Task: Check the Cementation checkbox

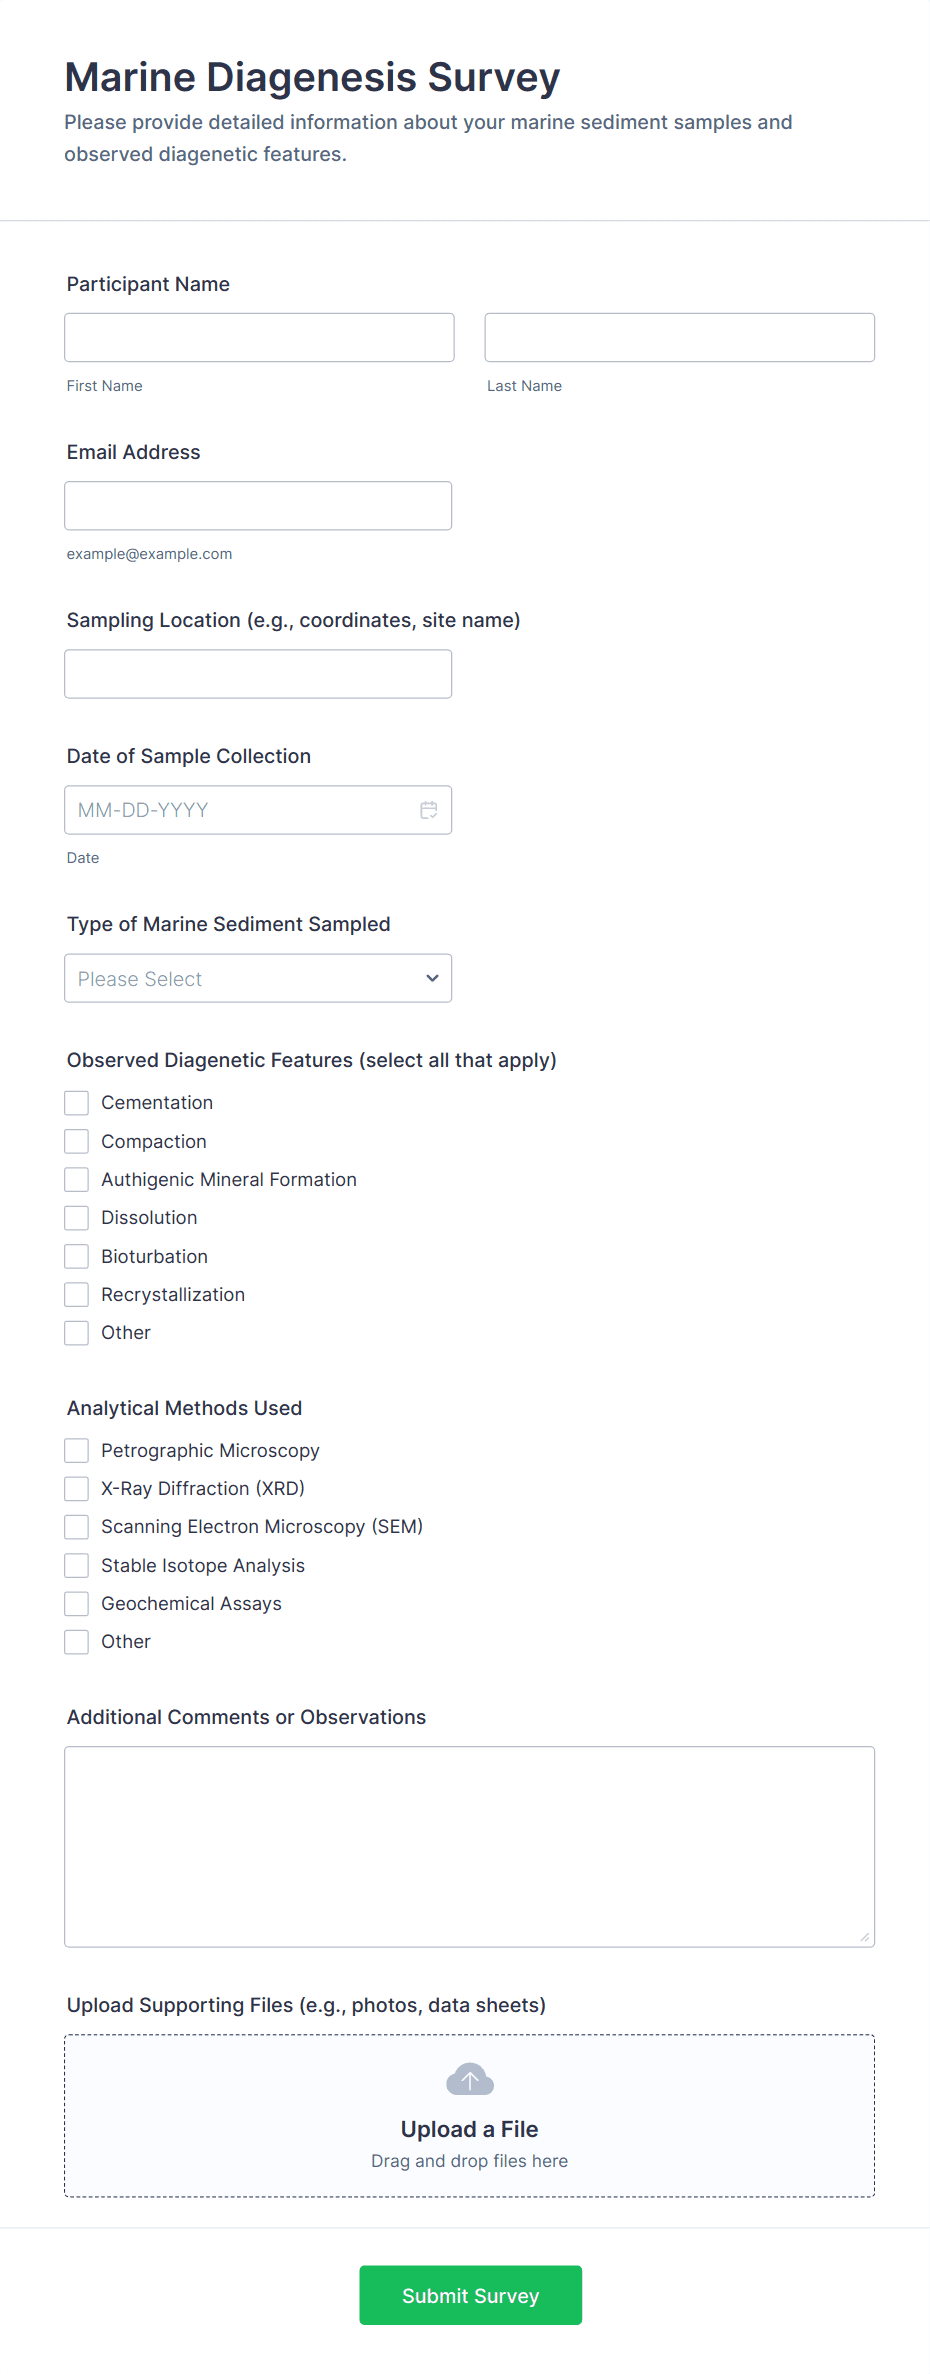Action: 77,1103
